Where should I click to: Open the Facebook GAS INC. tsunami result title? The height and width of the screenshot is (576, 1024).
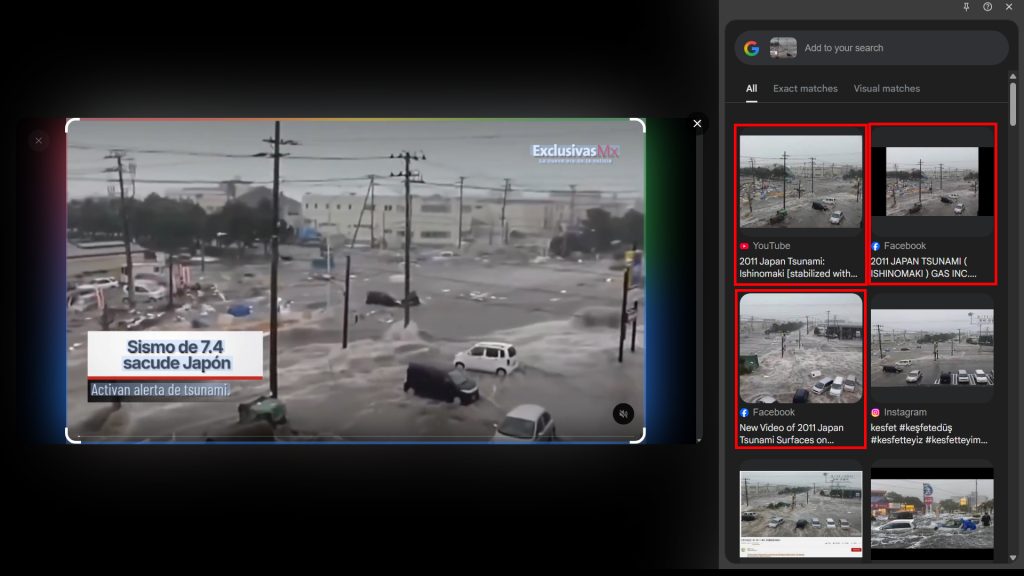[x=930, y=266]
